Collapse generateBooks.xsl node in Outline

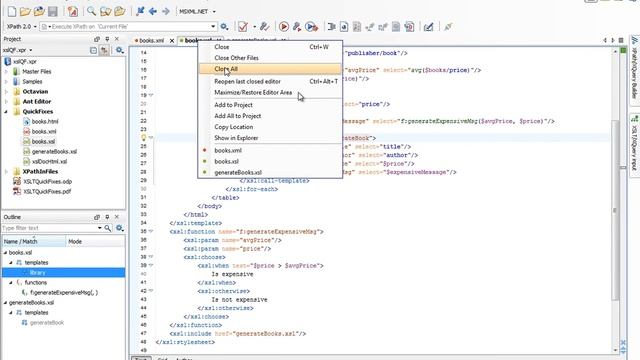(5, 303)
